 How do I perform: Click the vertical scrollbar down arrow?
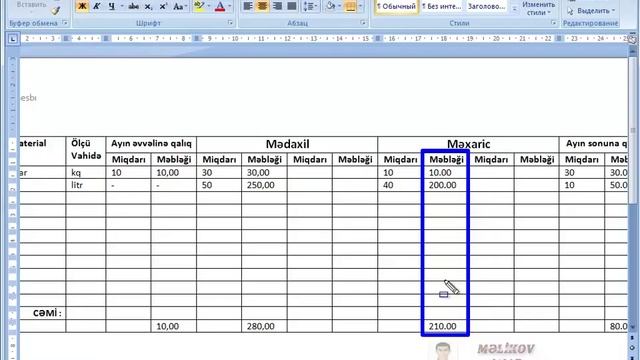pos(632,327)
